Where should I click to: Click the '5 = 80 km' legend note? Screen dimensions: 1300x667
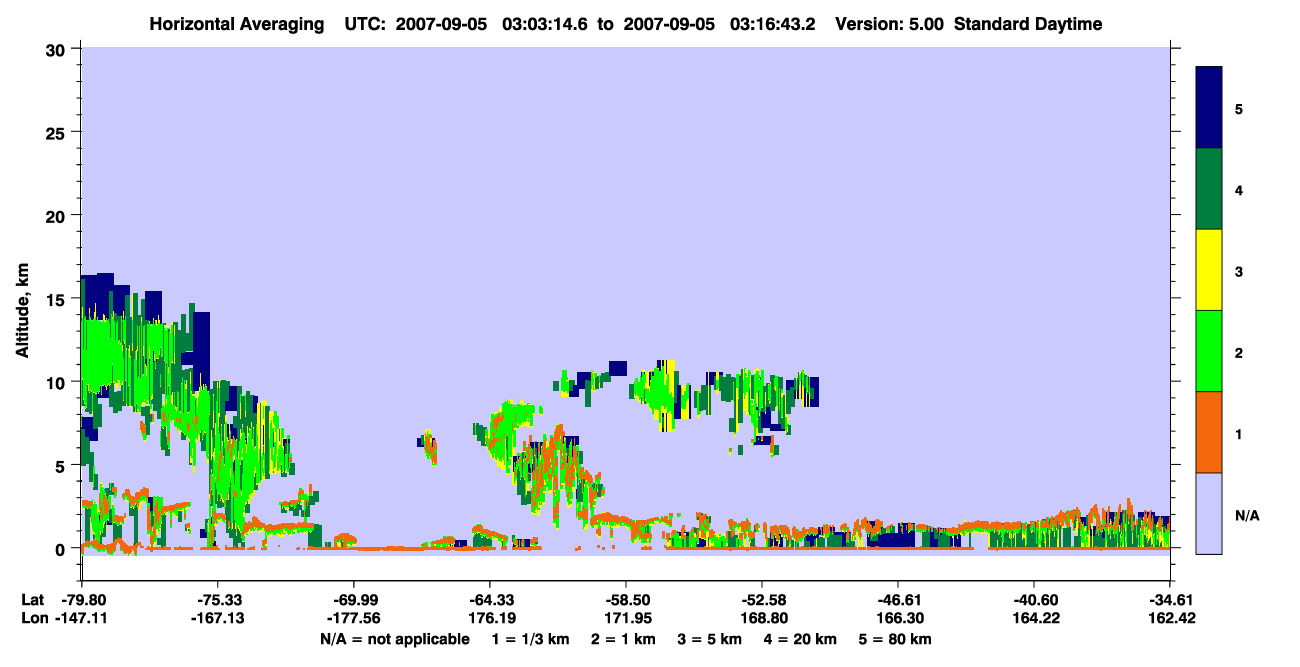click(895, 639)
